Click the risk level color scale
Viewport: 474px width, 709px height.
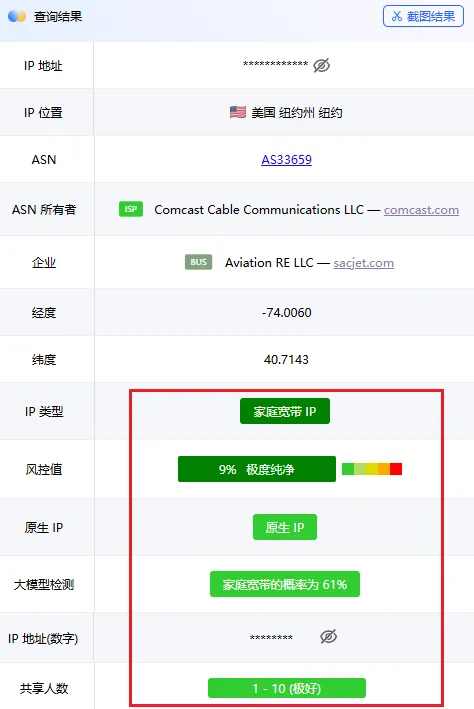(x=372, y=469)
